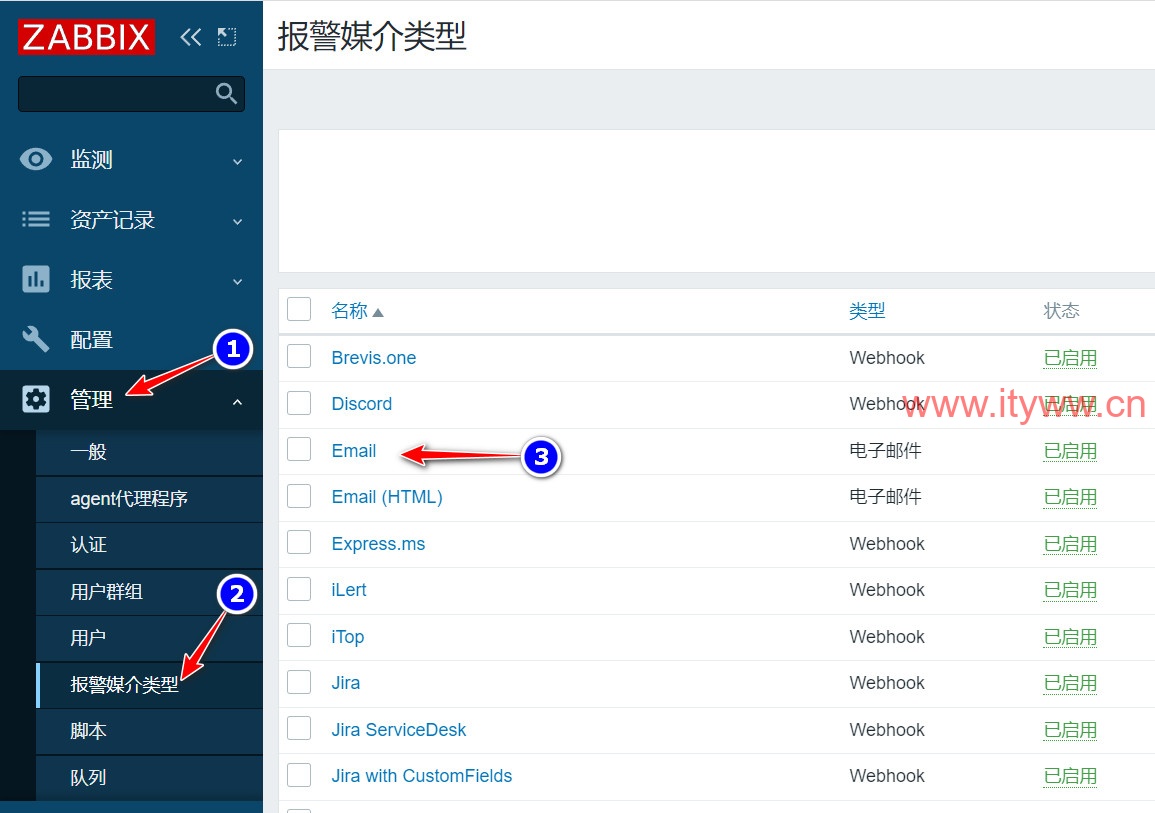Open the 资产记录 menu

[x=131, y=219]
